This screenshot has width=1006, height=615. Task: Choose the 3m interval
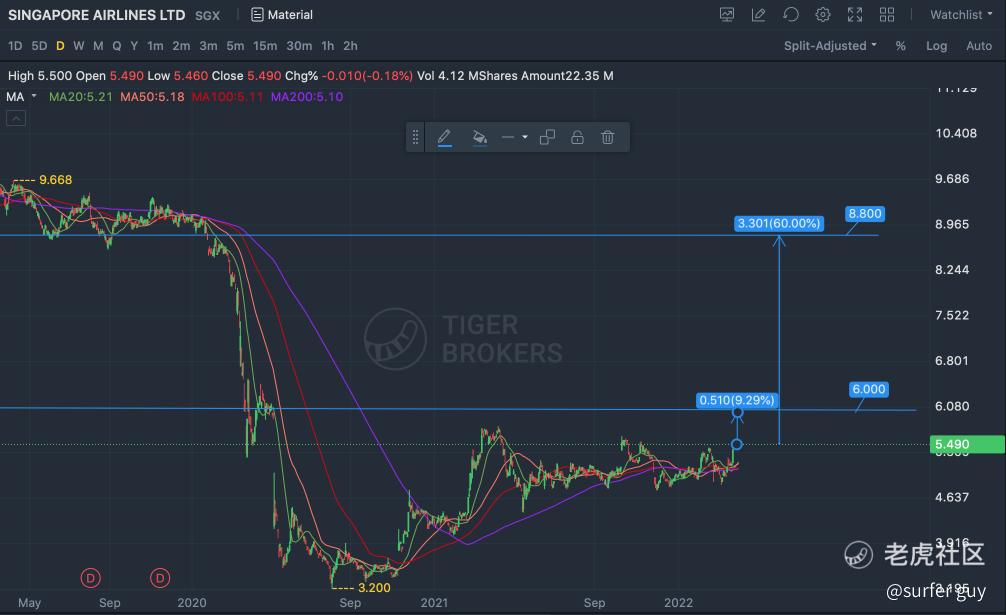pyautogui.click(x=209, y=46)
